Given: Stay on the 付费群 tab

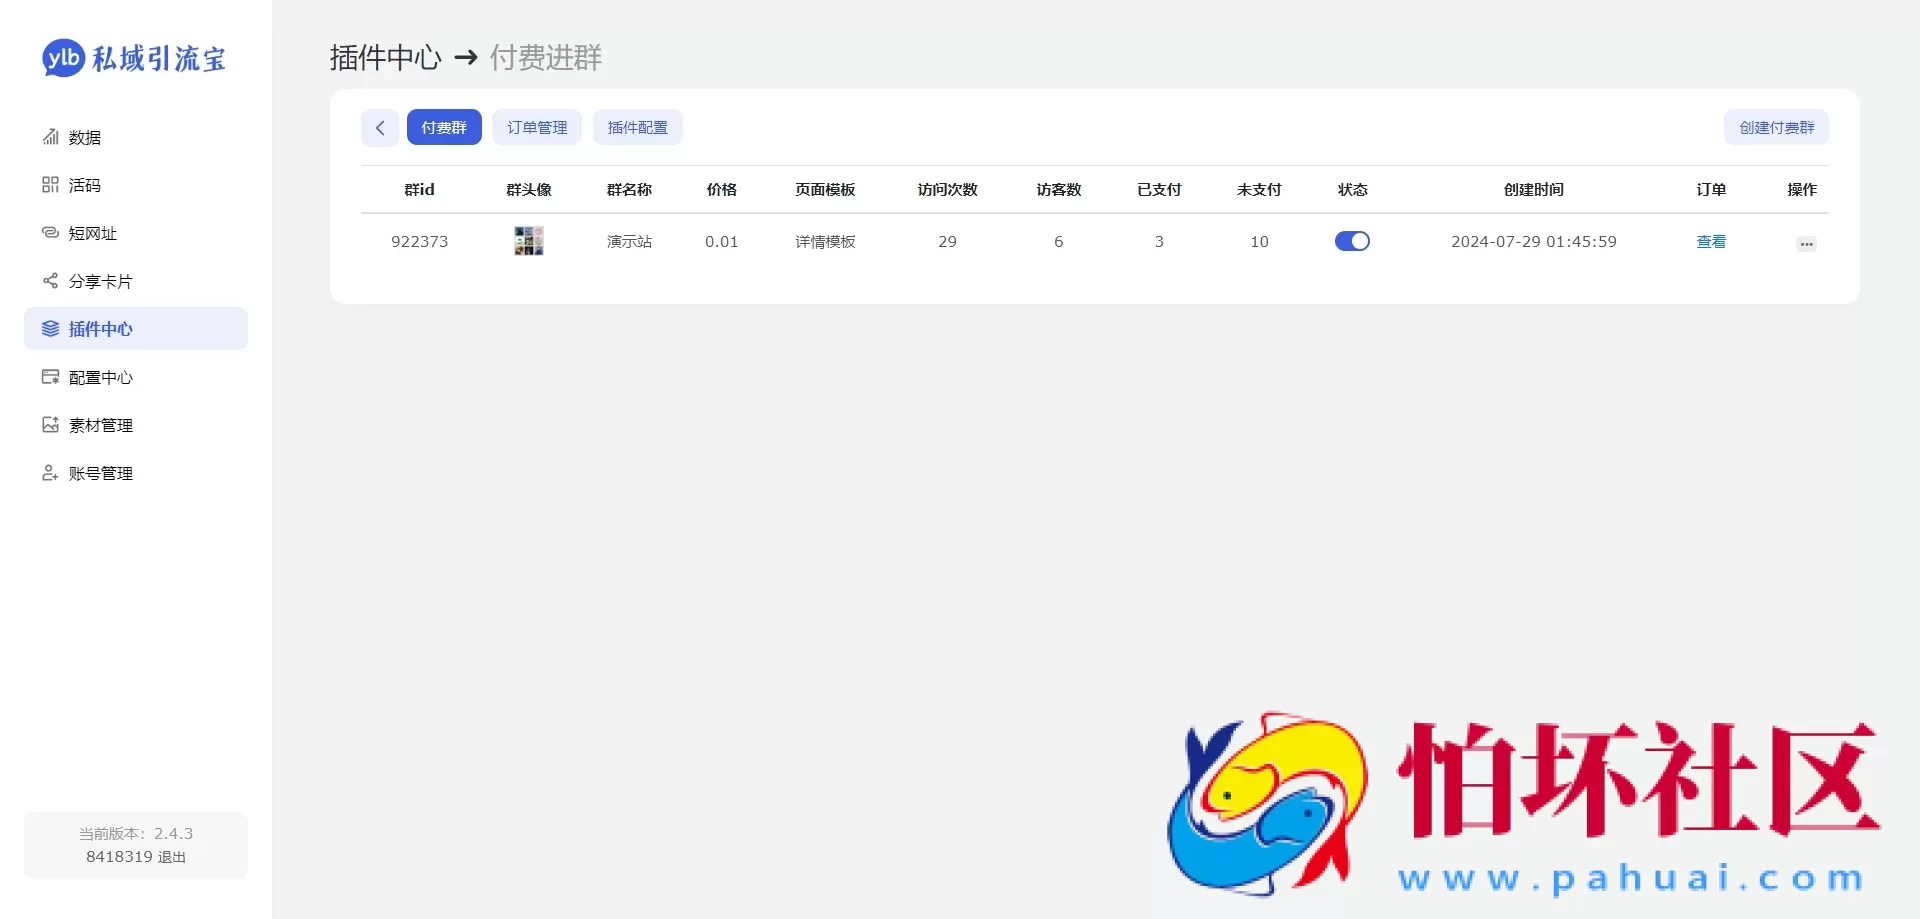Looking at the screenshot, I should [444, 127].
